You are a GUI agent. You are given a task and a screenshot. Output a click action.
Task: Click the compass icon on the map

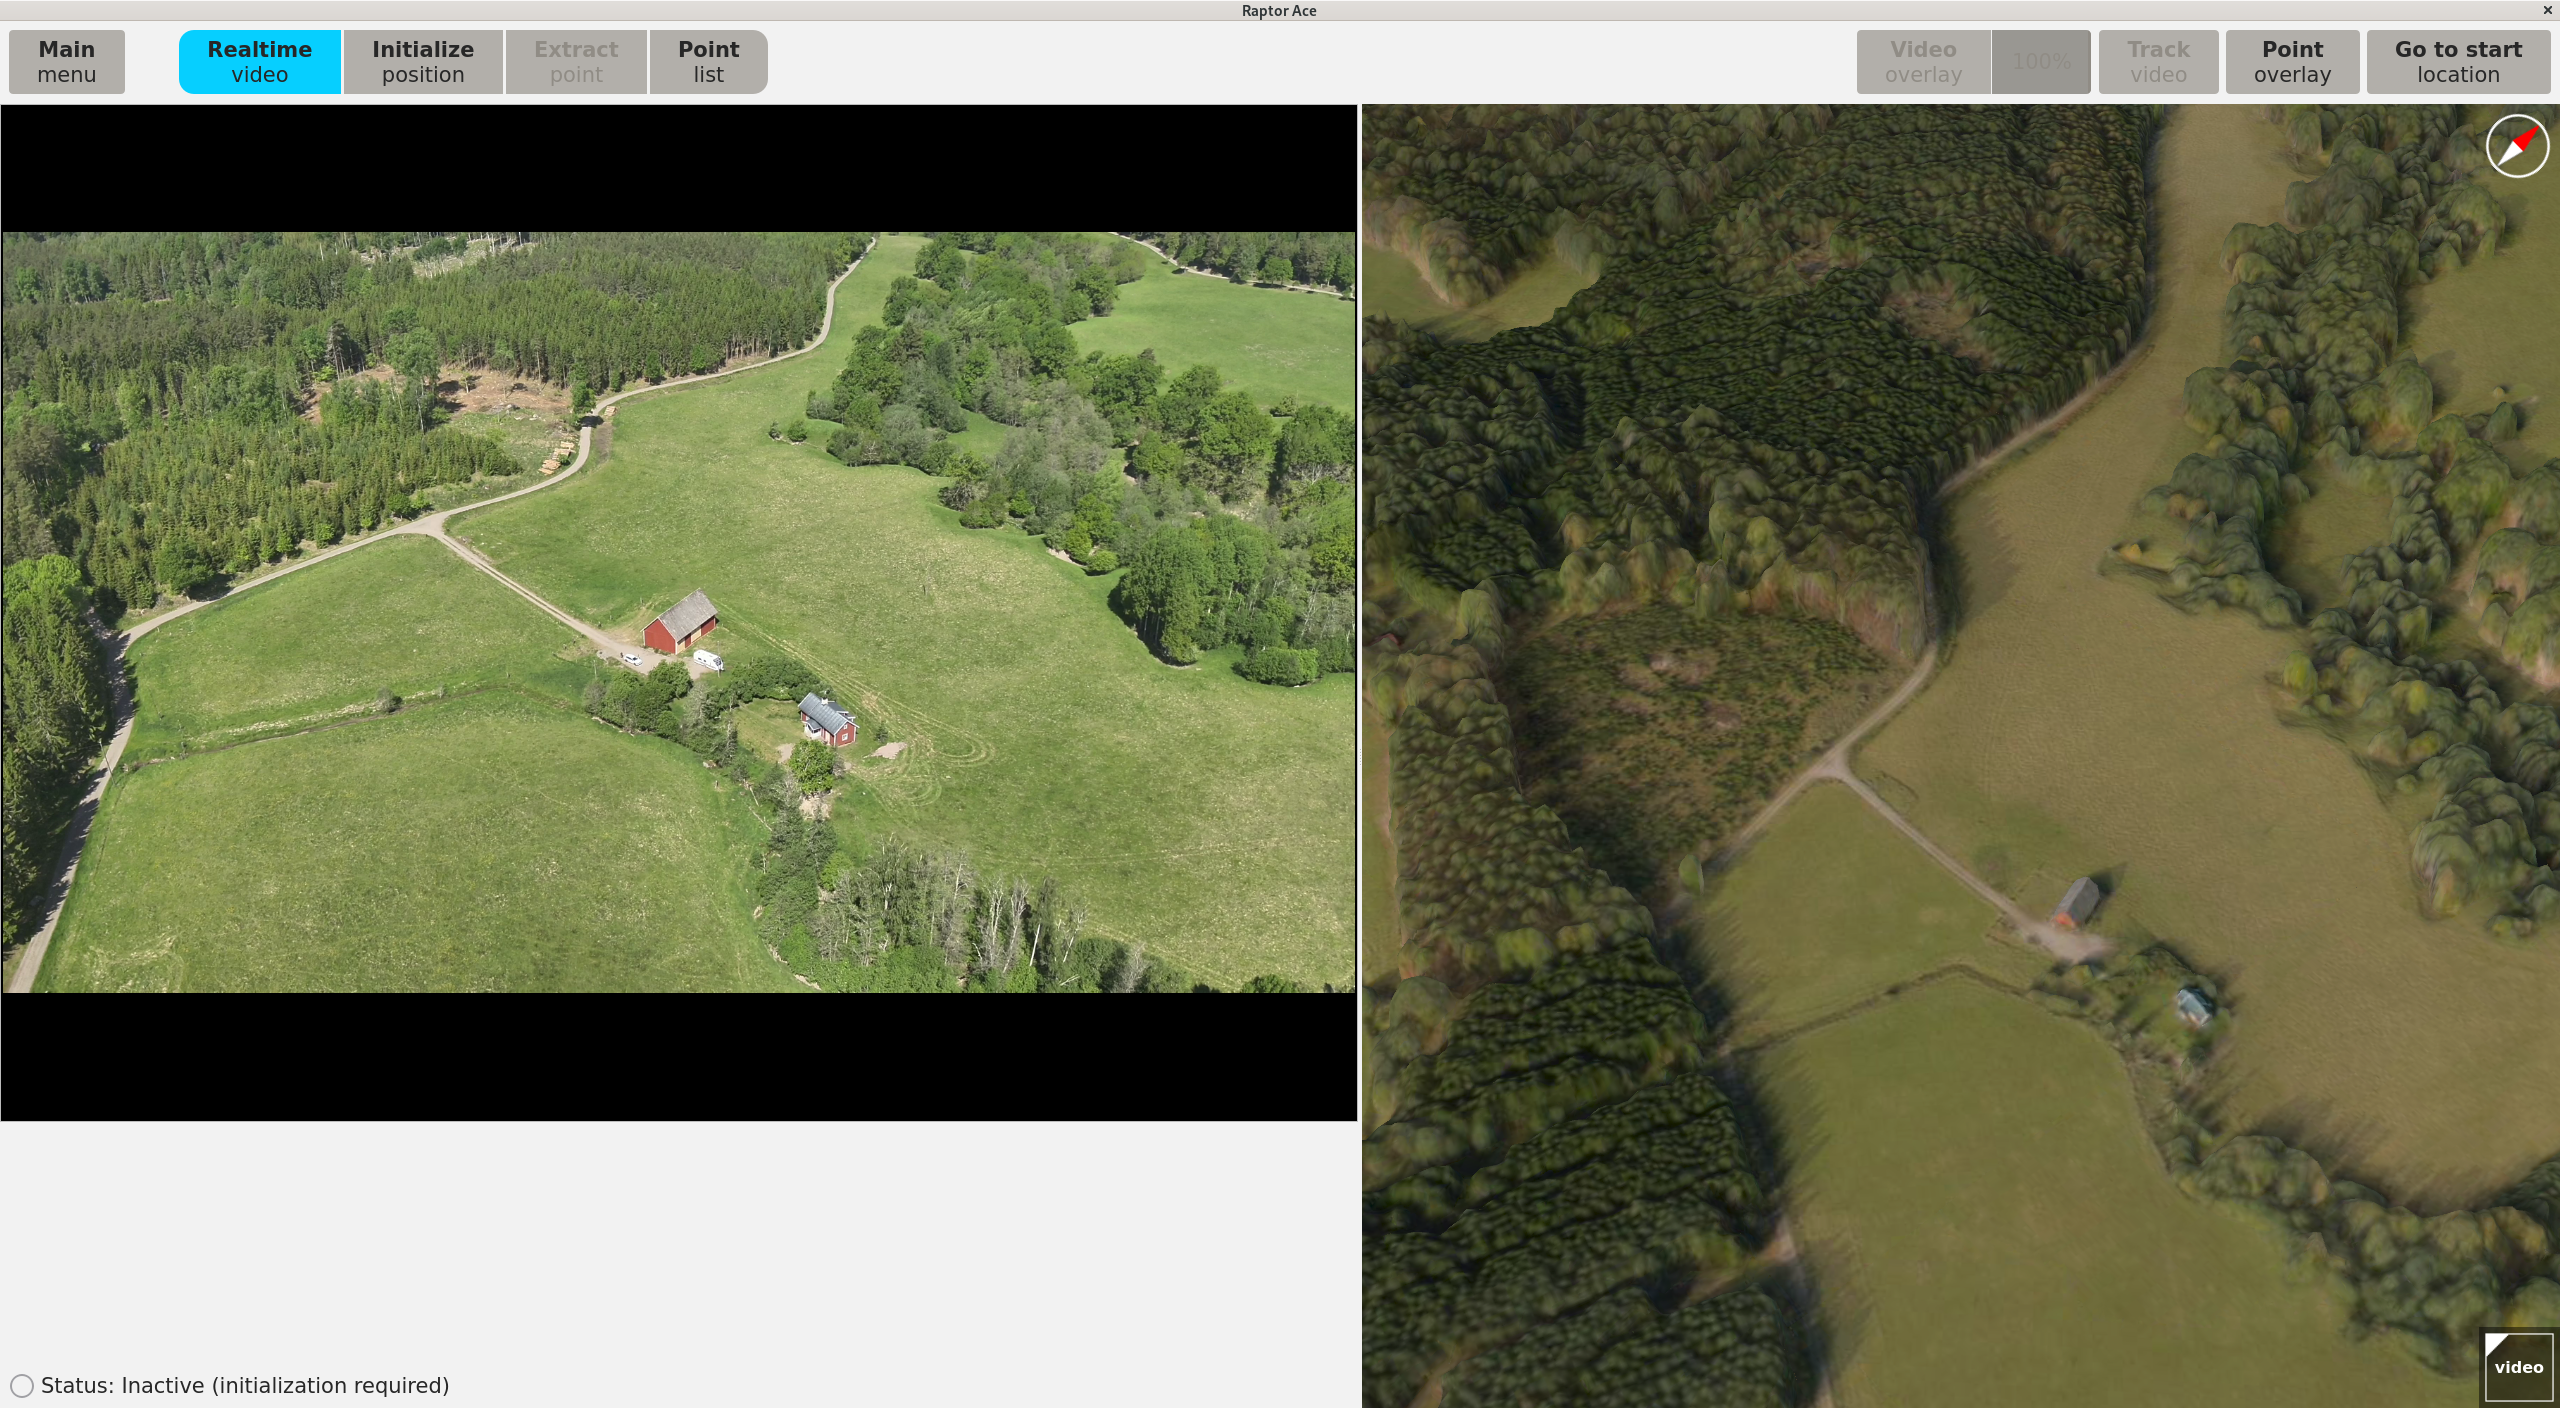click(2516, 146)
